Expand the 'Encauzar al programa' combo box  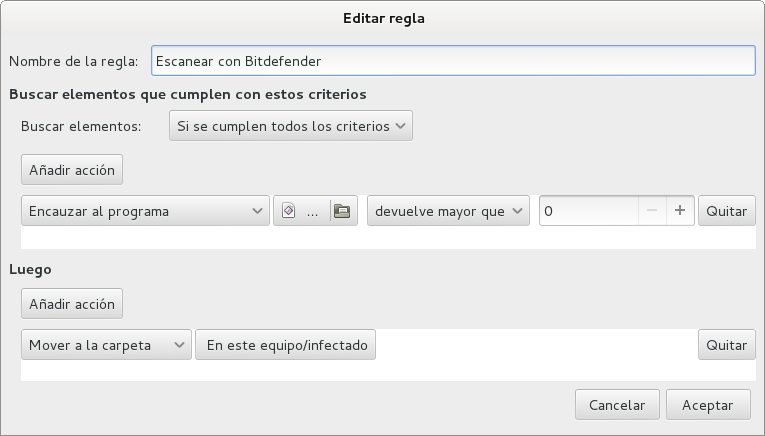[x=145, y=211]
